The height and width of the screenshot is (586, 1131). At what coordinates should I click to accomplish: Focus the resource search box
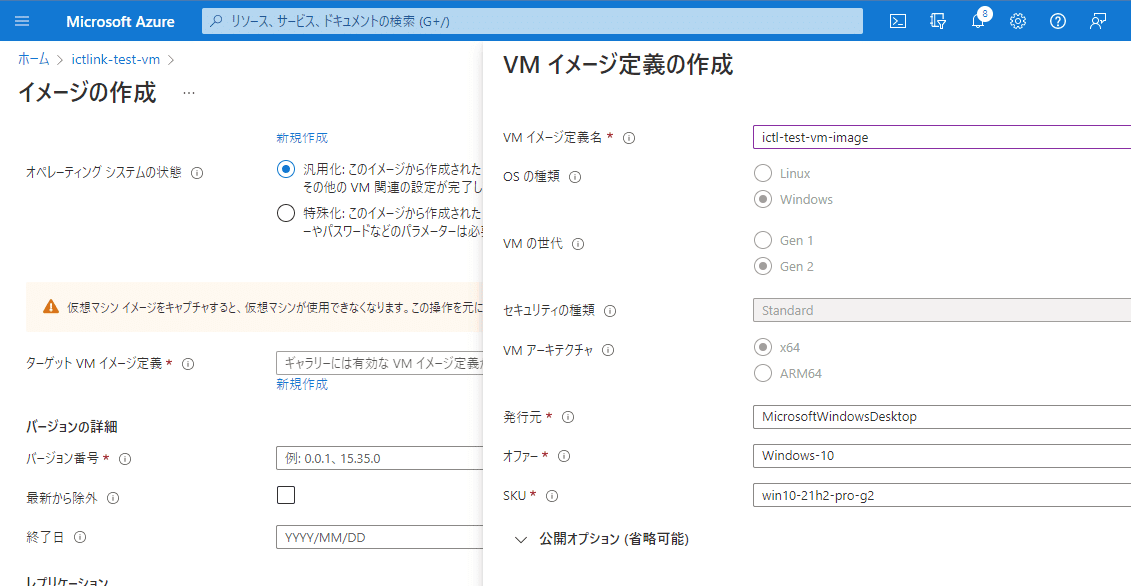pyautogui.click(x=532, y=21)
